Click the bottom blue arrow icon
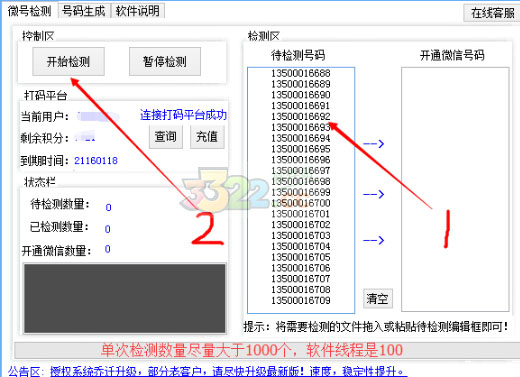 (373, 240)
